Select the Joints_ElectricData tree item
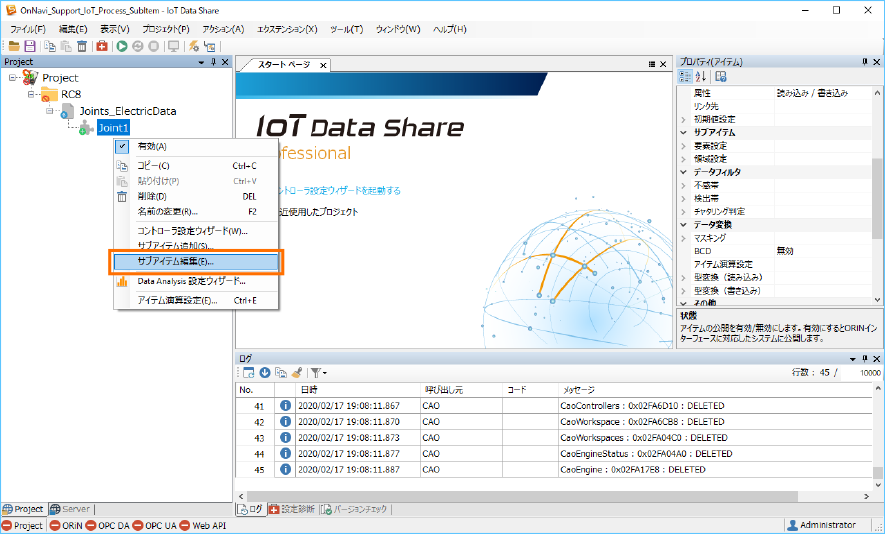Screen dimensions: 885x534 point(127,111)
